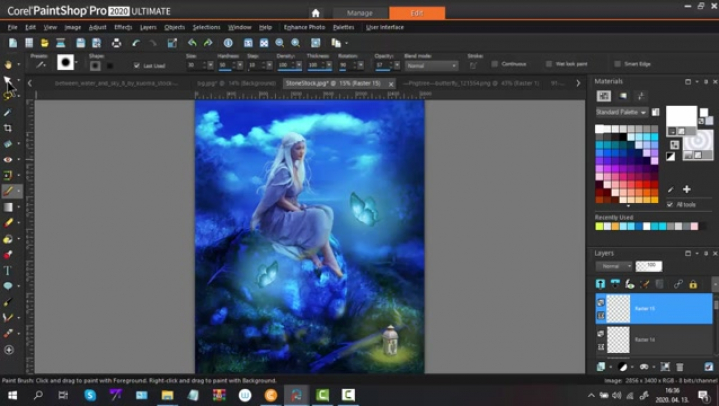Click the image information icon

[228, 43]
